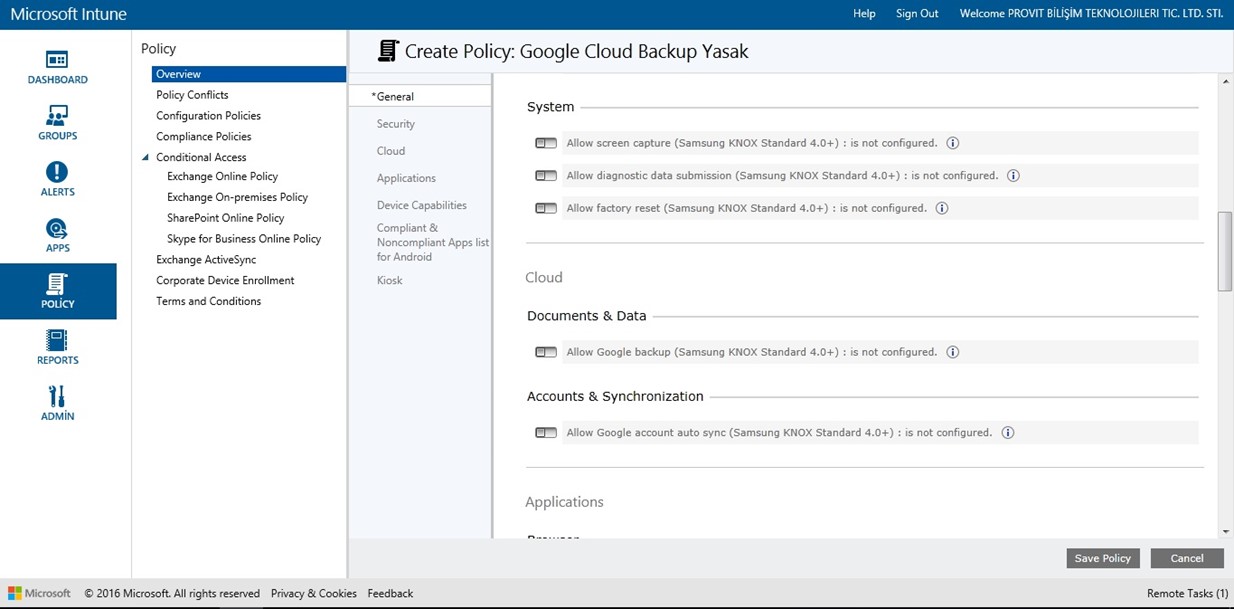Click the Microsoft logo in footer
Image resolution: width=1234 pixels, height=609 pixels.
[x=41, y=593]
